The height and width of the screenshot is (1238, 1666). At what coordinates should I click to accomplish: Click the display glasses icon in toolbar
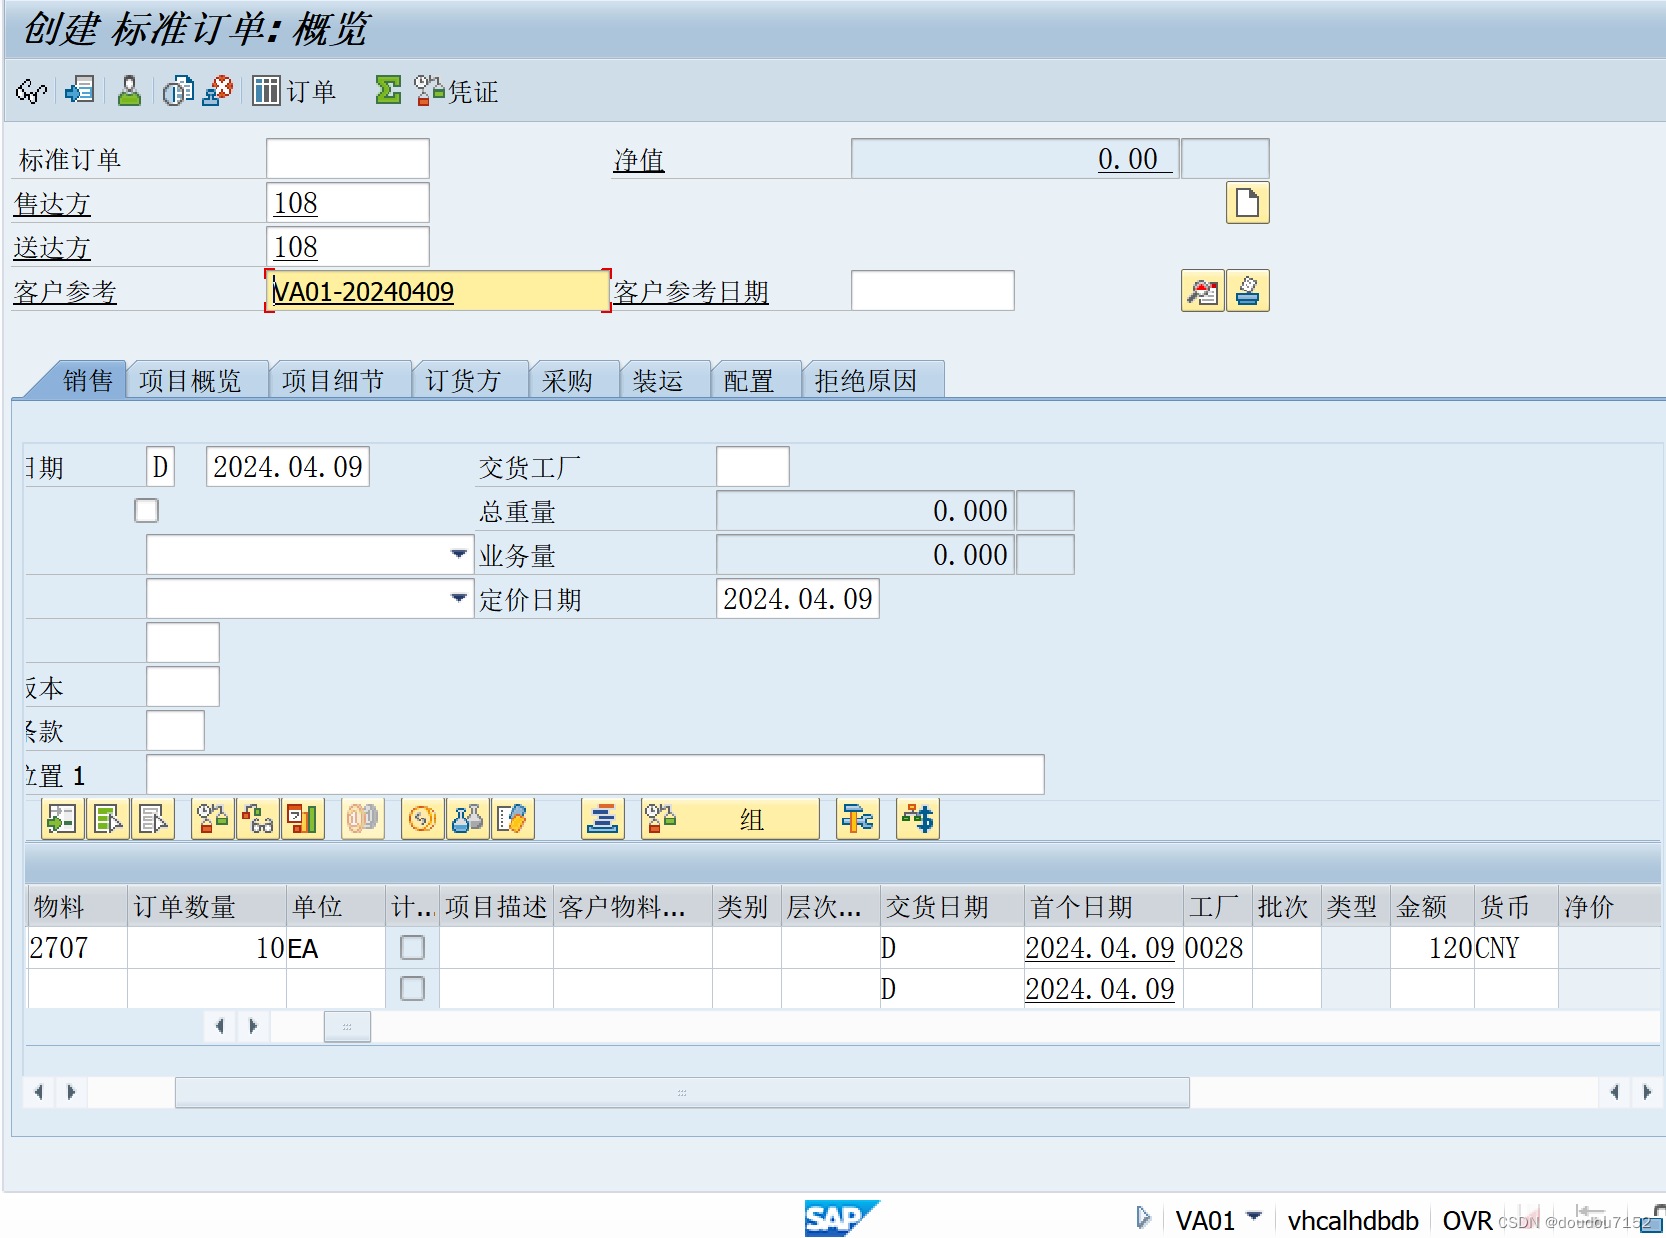29,90
